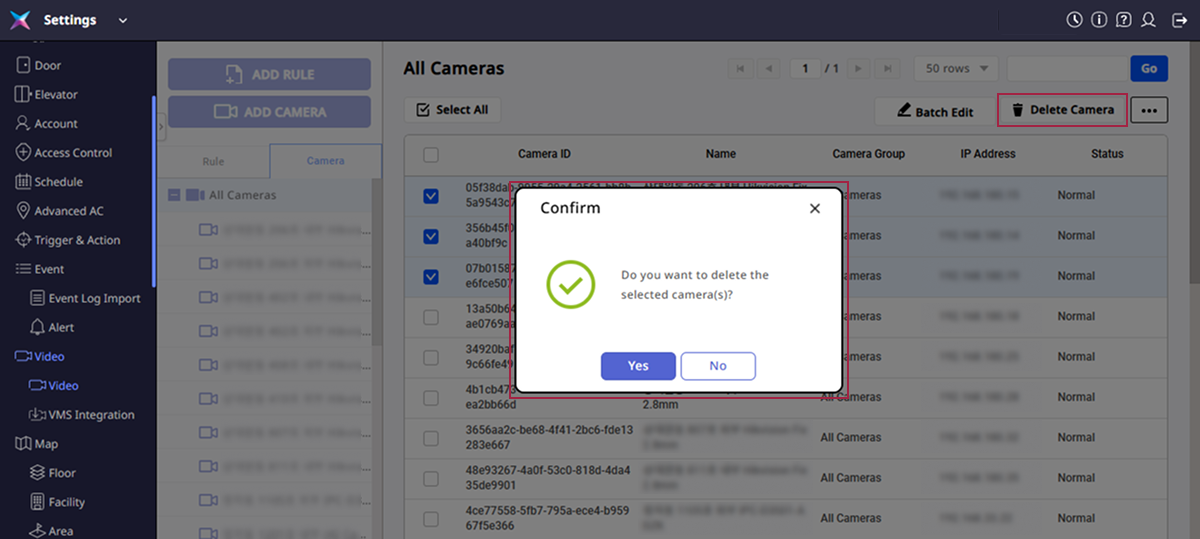Go to next page arrow in pagination
Screen dimensions: 1200x539
[x=861, y=68]
